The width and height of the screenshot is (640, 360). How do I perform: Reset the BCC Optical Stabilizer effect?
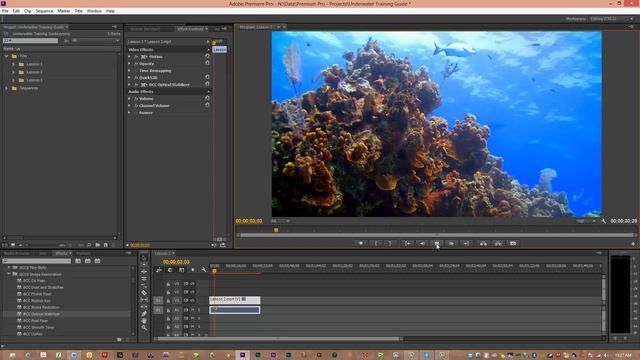coord(207,84)
